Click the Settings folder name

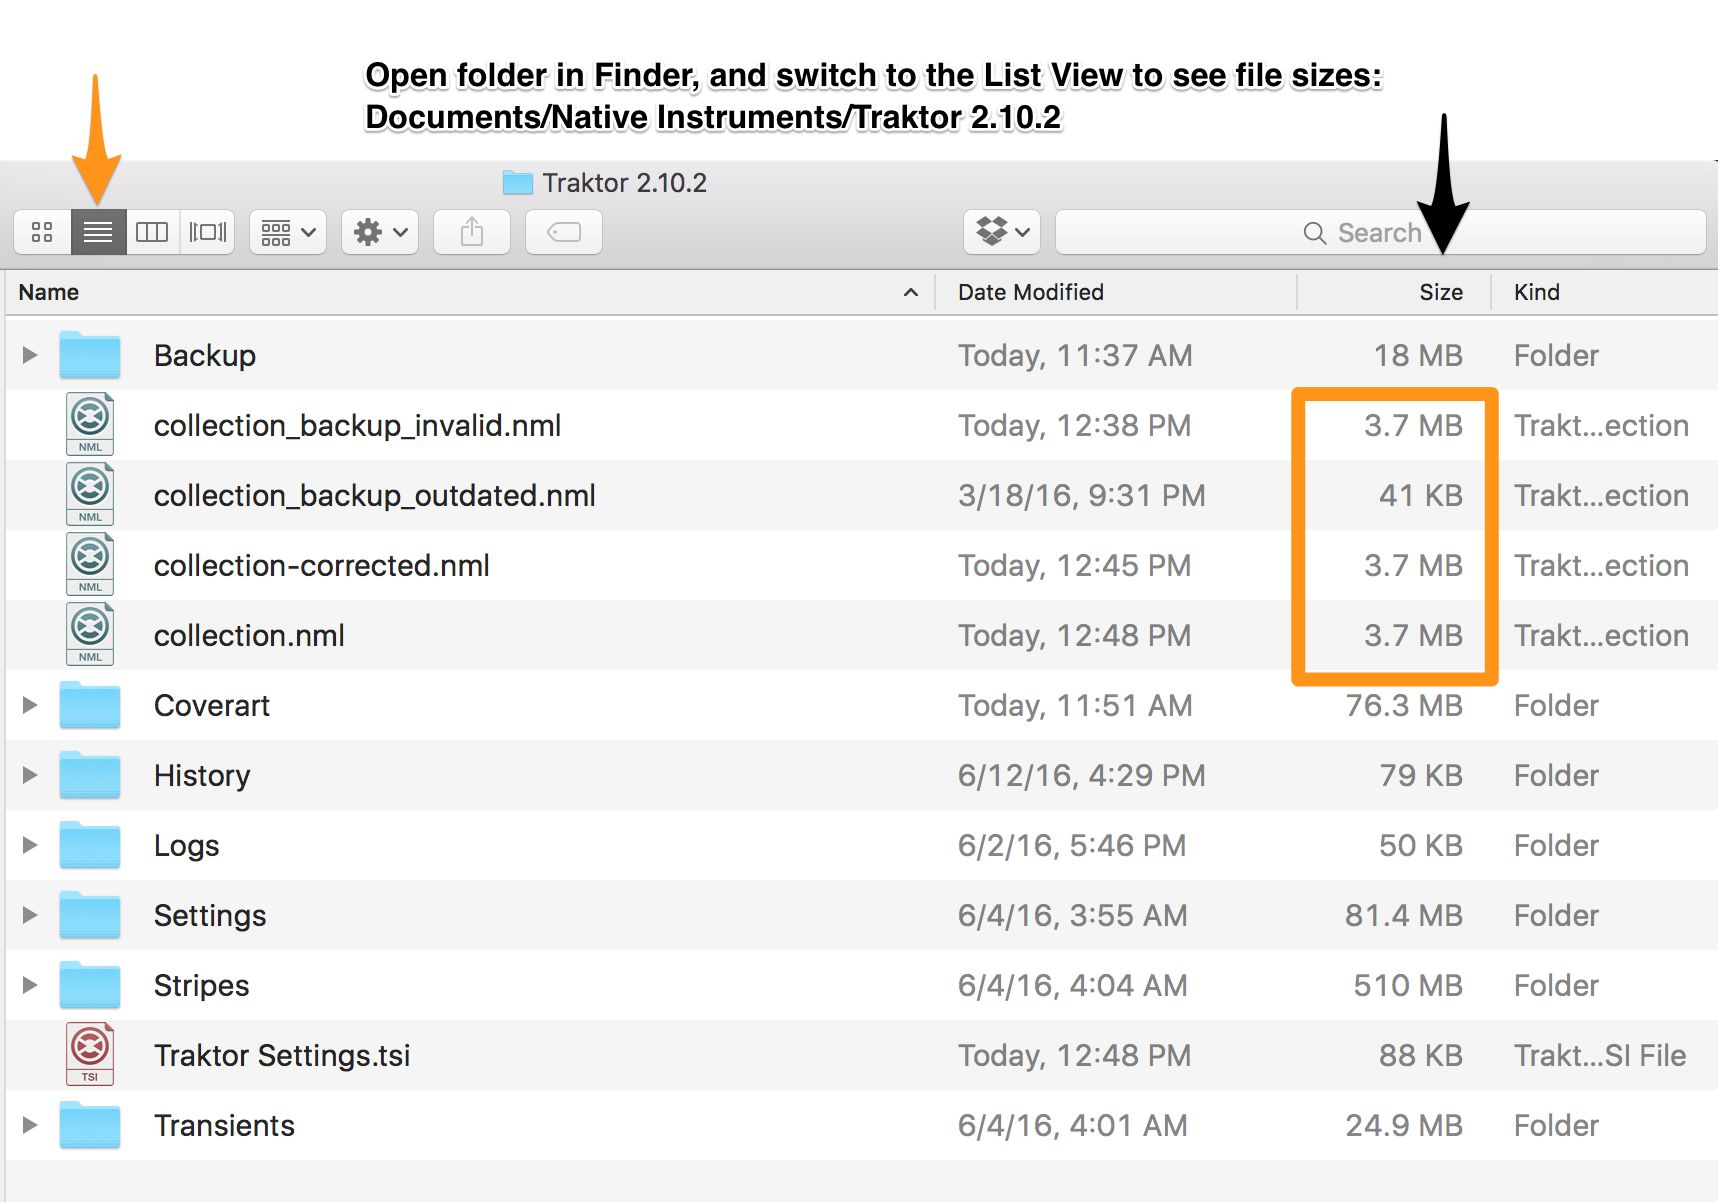[x=210, y=916]
